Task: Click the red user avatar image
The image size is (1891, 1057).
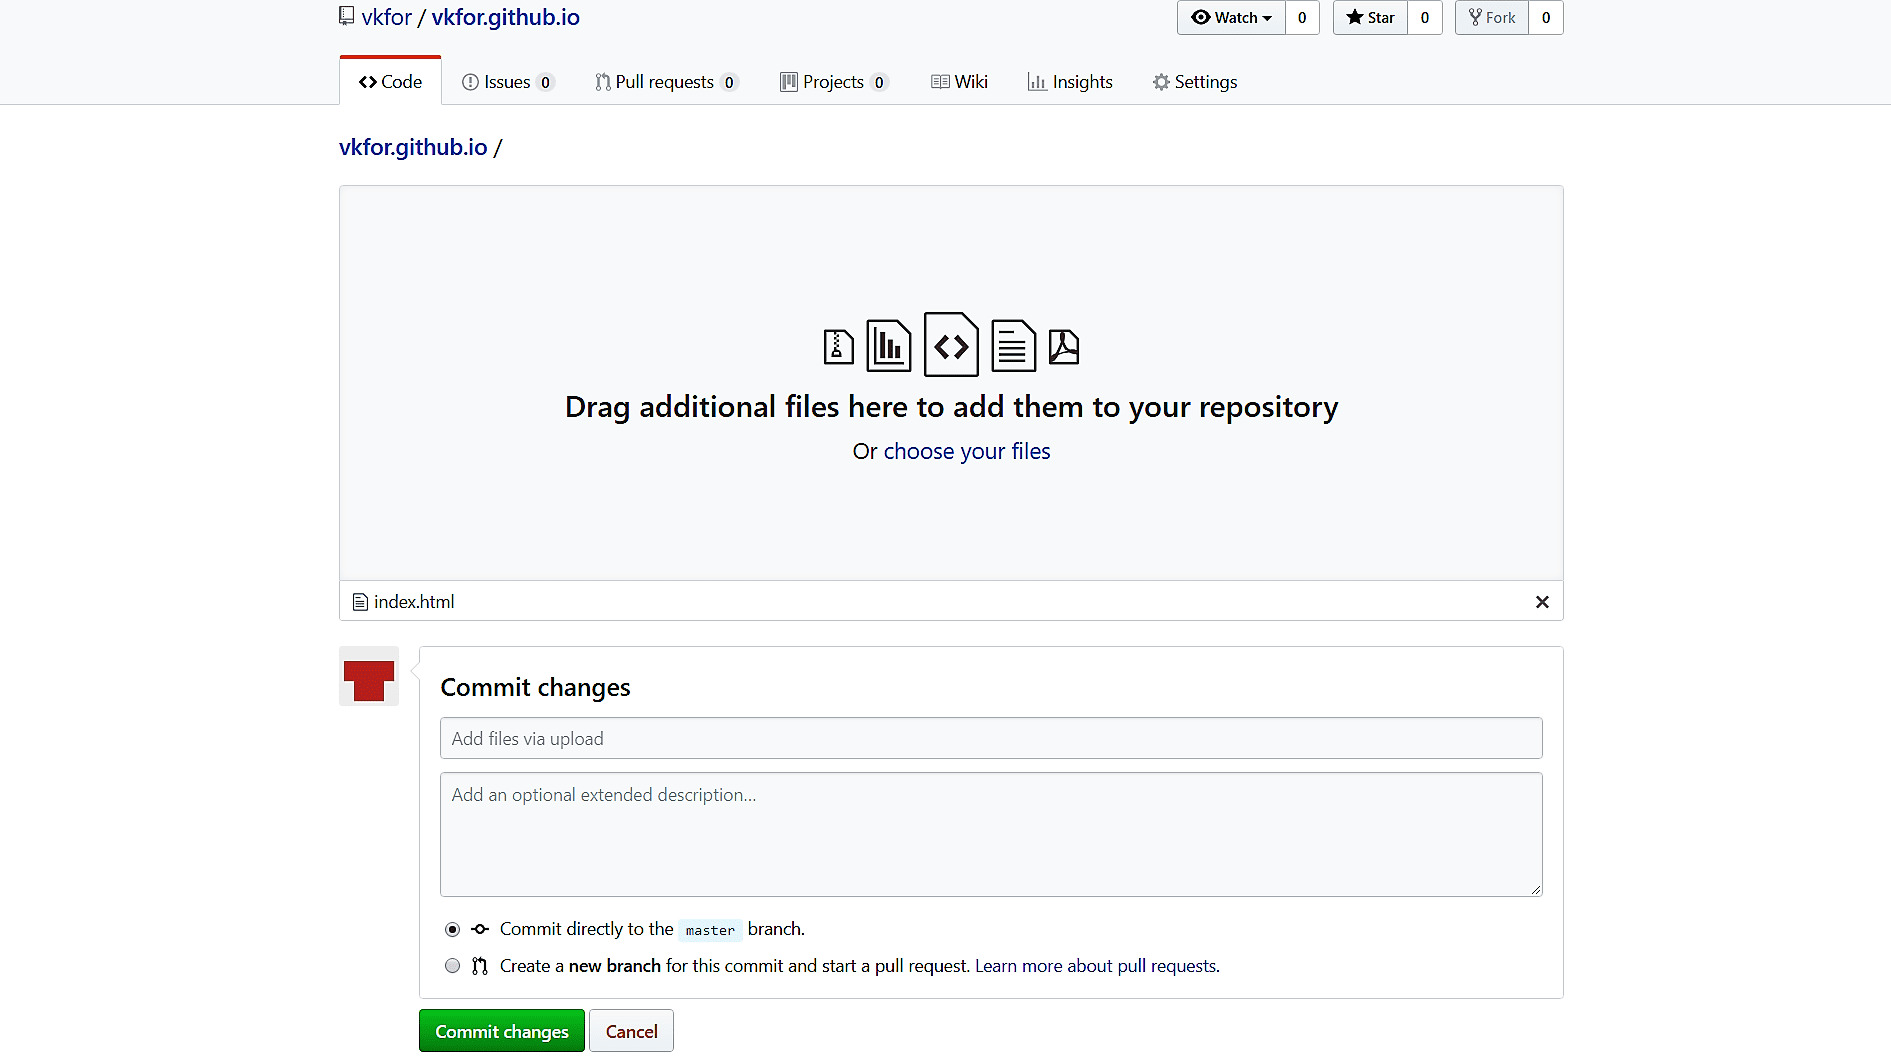Action: [x=369, y=677]
